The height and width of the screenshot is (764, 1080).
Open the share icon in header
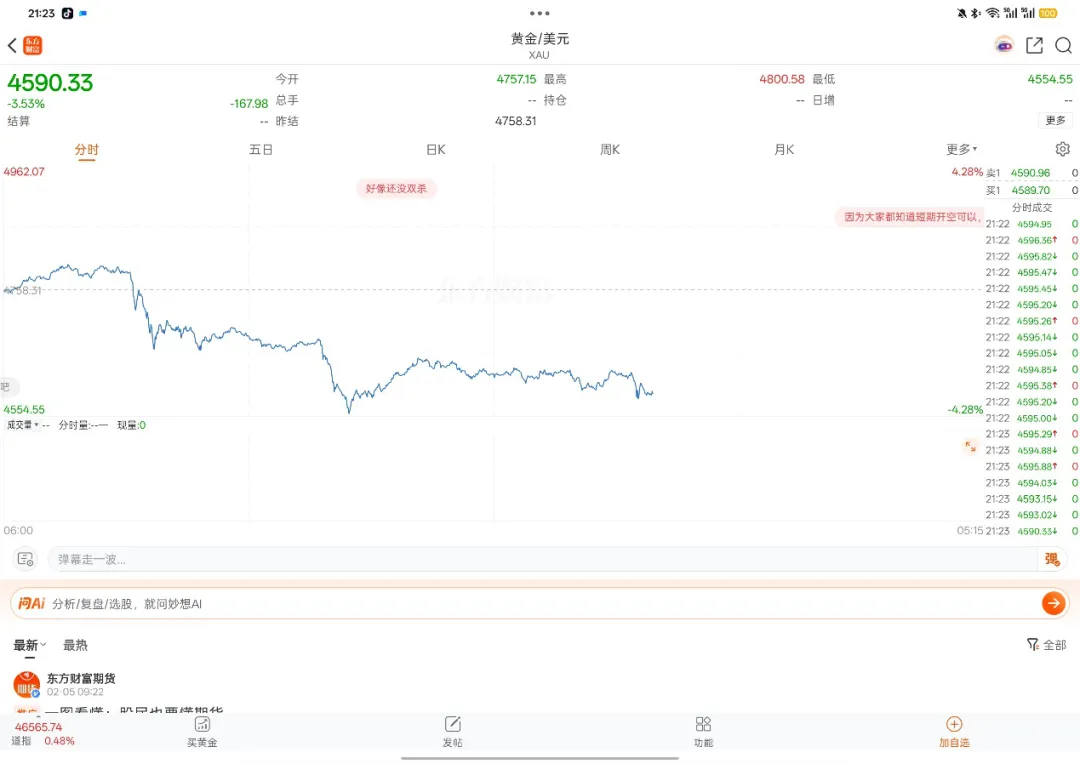(1035, 45)
